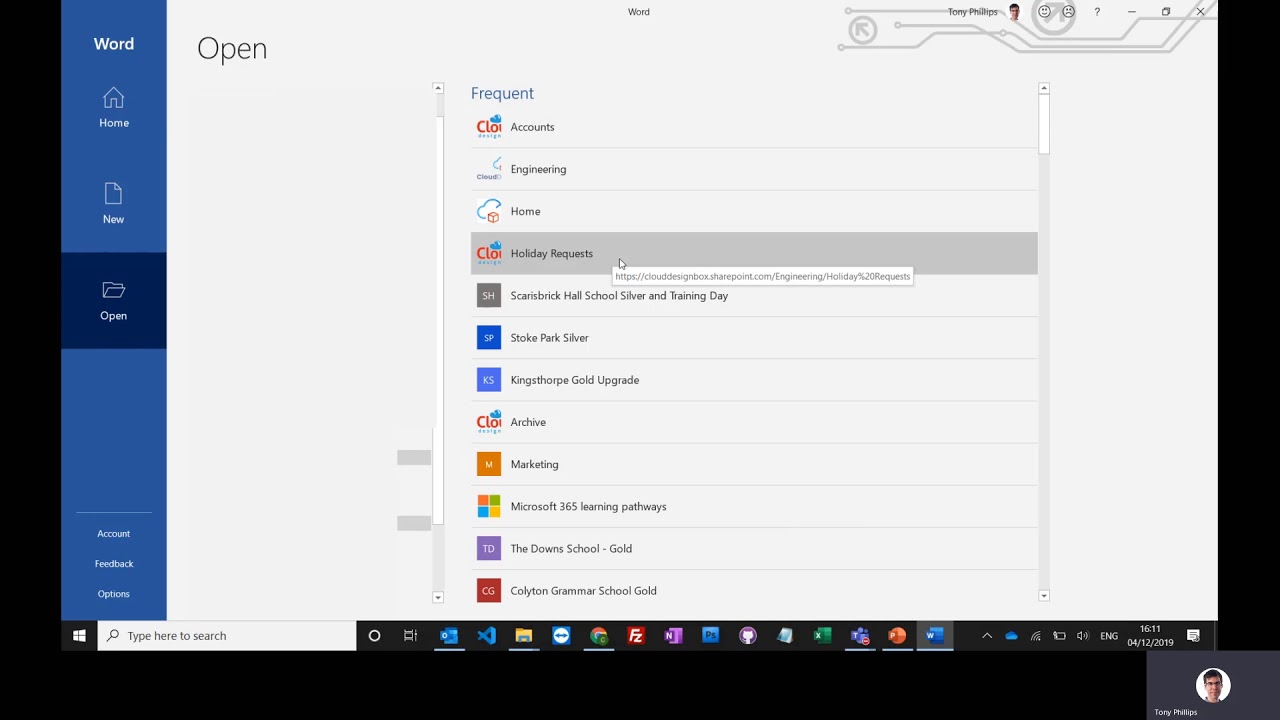Image resolution: width=1280 pixels, height=720 pixels.
Task: Open Cortana circle icon on taskbar
Action: coord(374,635)
